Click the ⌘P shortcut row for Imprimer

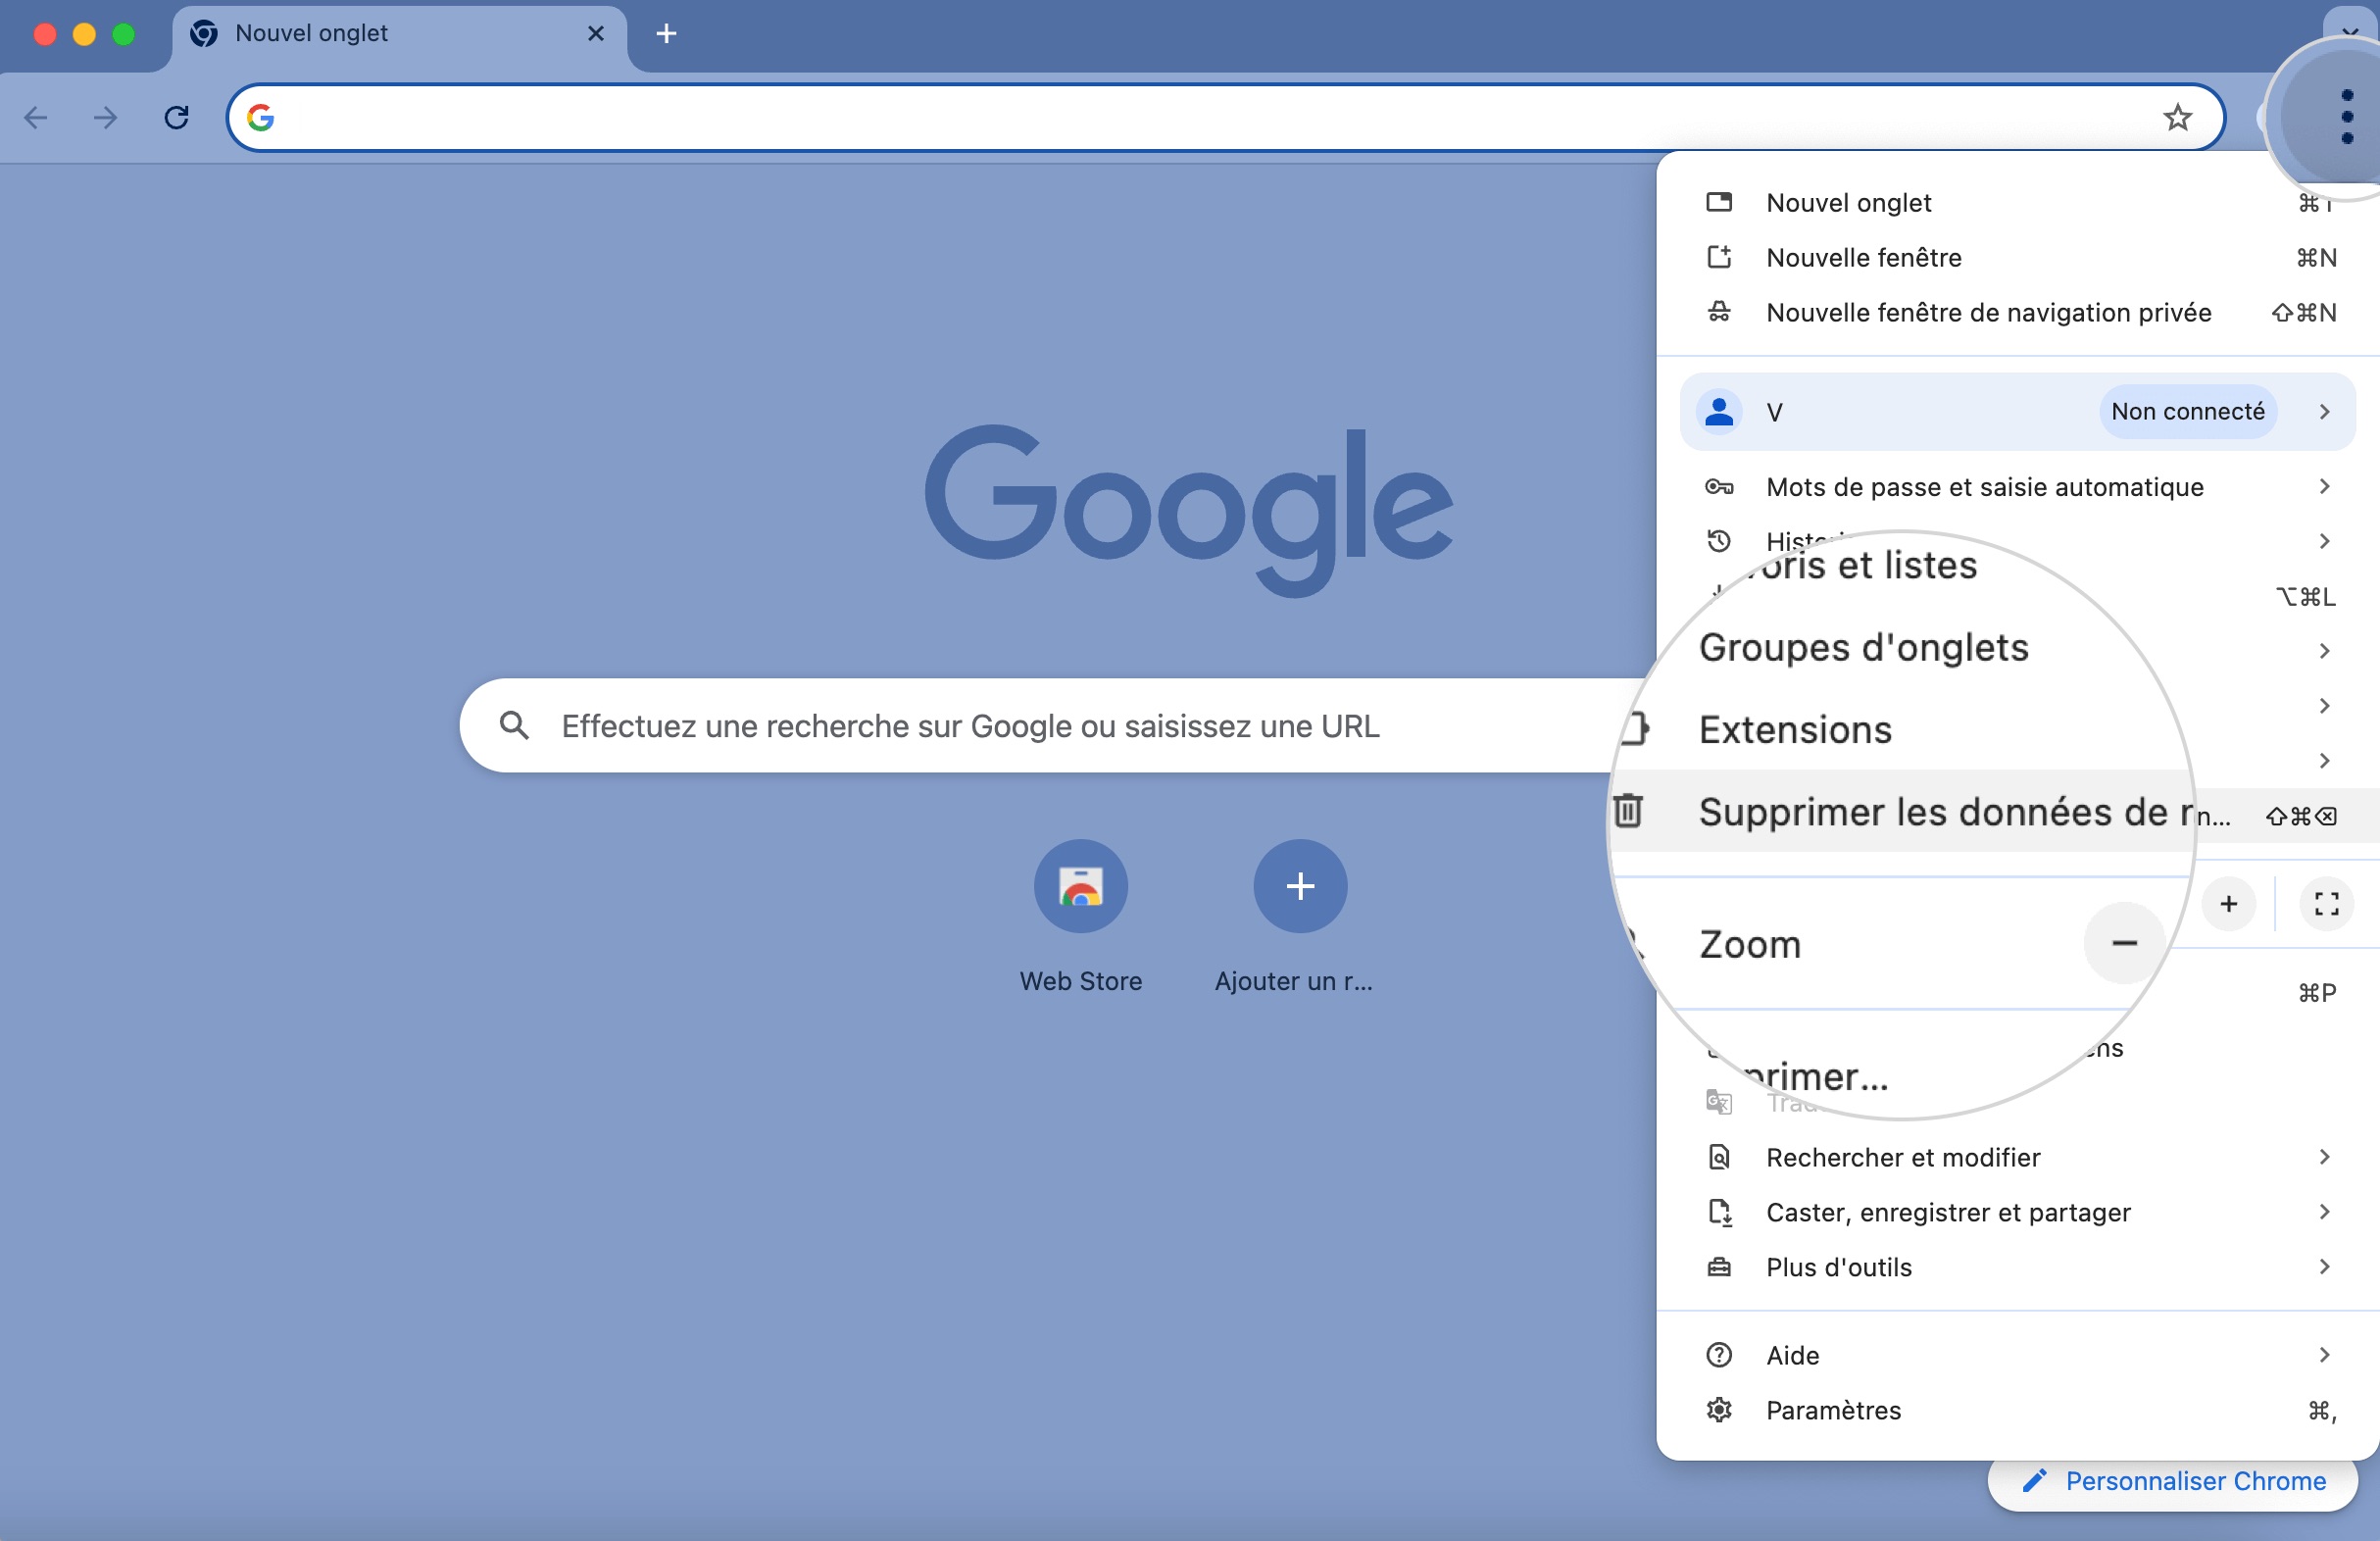pos(2316,994)
